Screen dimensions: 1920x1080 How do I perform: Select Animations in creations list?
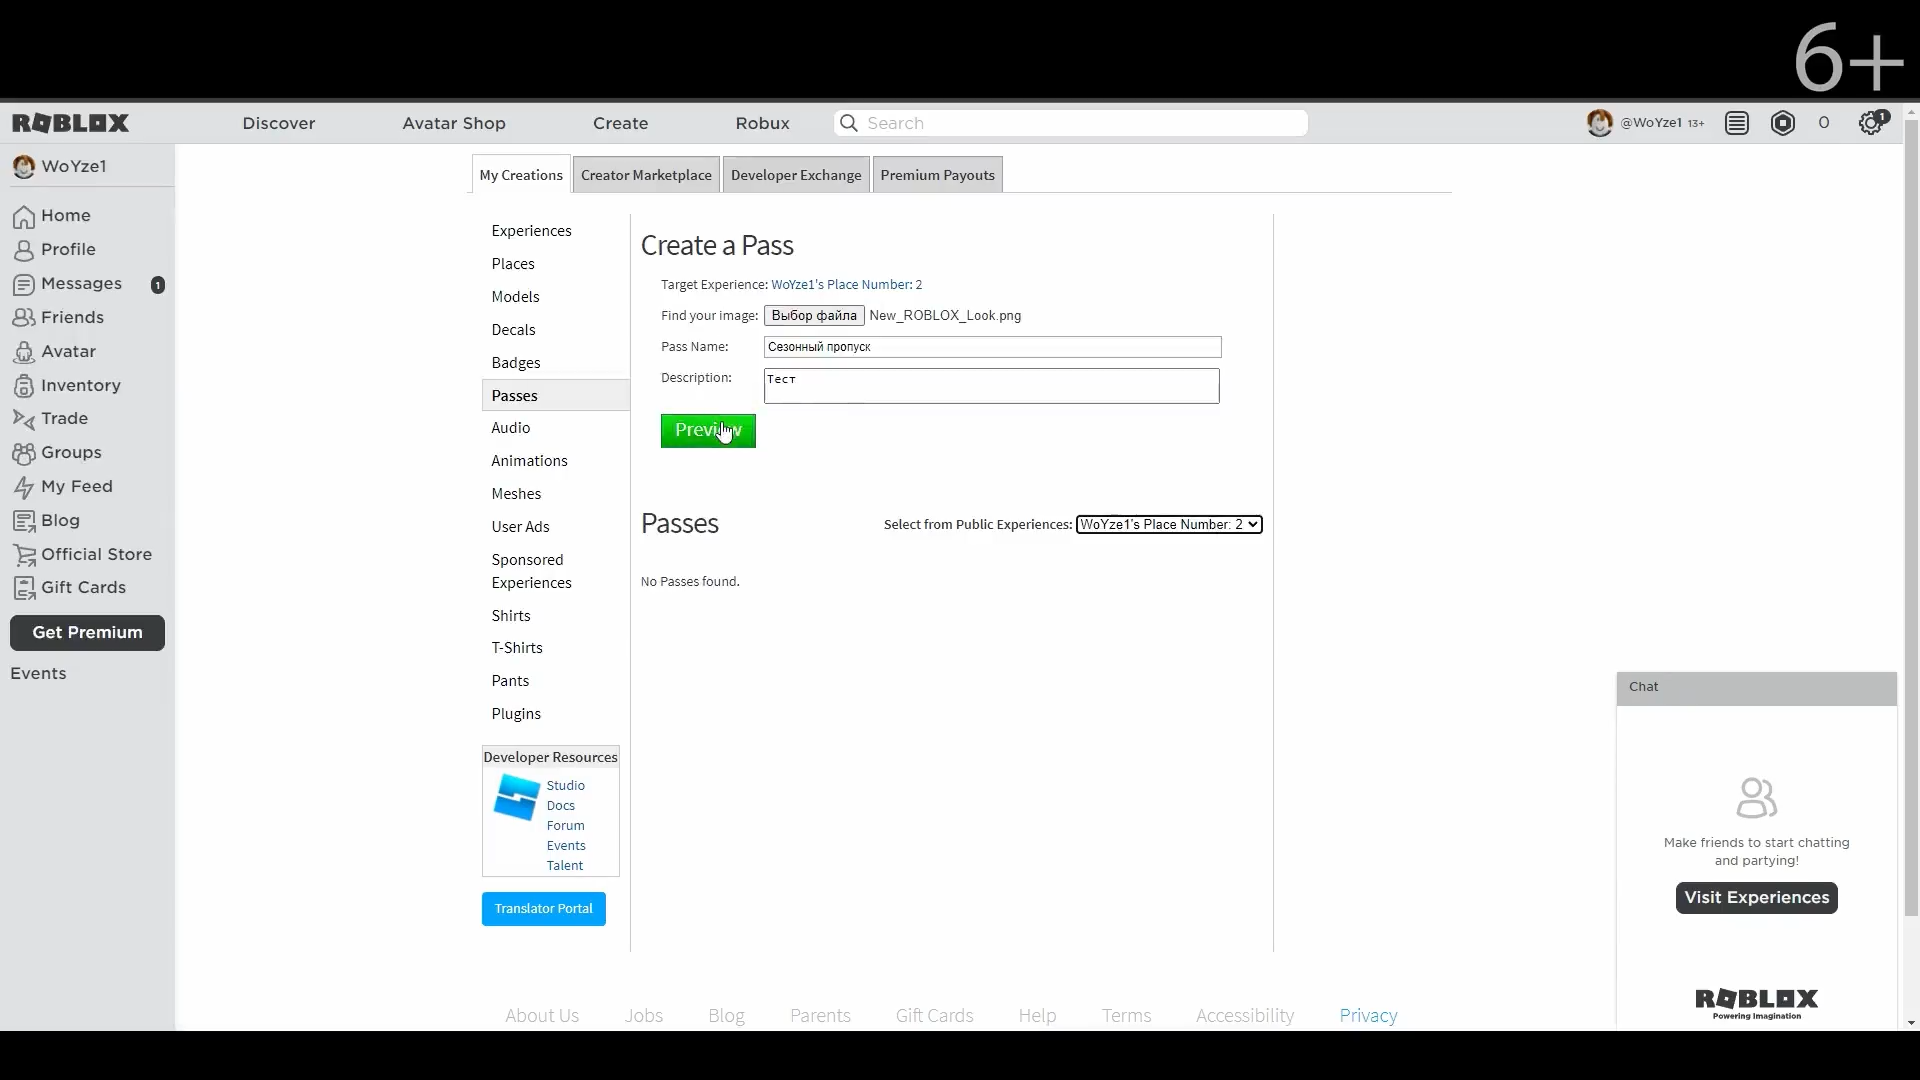(x=530, y=461)
